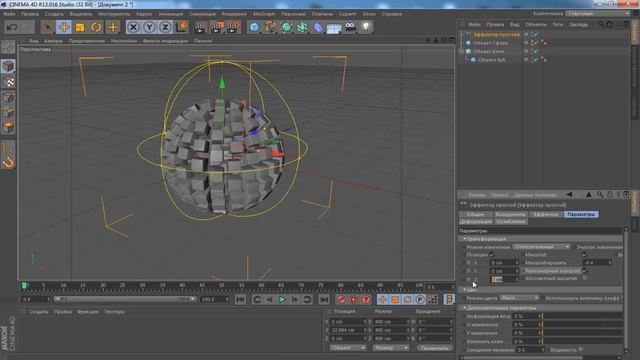Image resolution: width=640 pixels, height=360 pixels.
Task: Open the transformation mode dropdown
Action: tap(541, 247)
